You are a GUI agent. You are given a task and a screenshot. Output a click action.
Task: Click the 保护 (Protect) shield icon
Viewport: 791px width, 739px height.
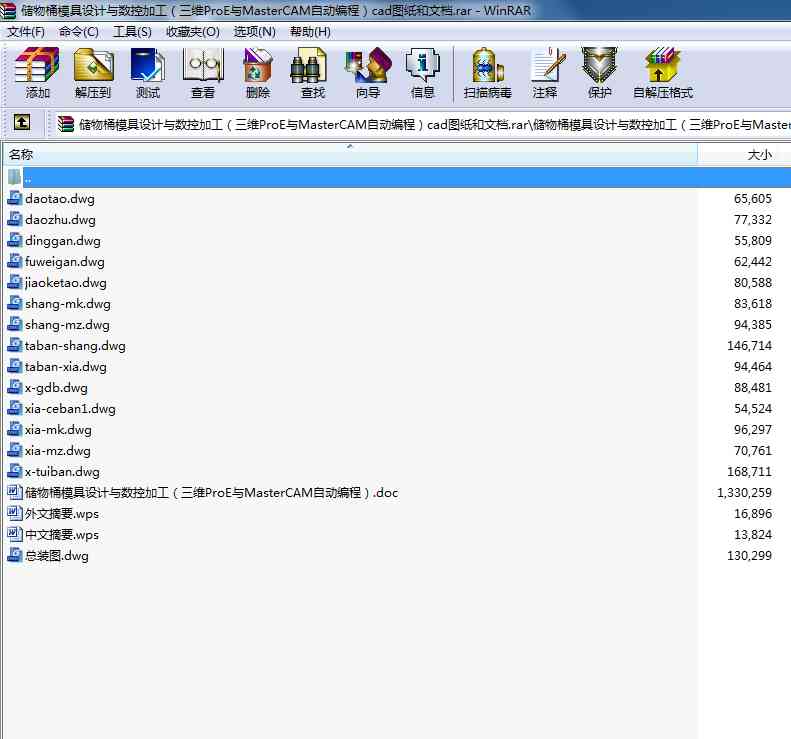coord(599,73)
